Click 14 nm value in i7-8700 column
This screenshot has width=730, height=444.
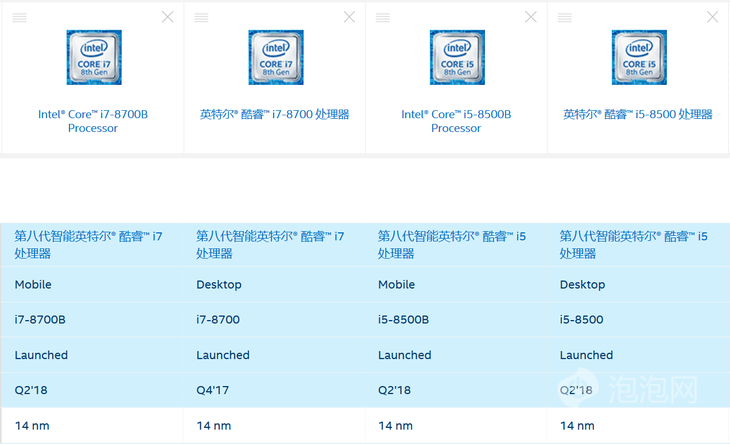click(214, 425)
